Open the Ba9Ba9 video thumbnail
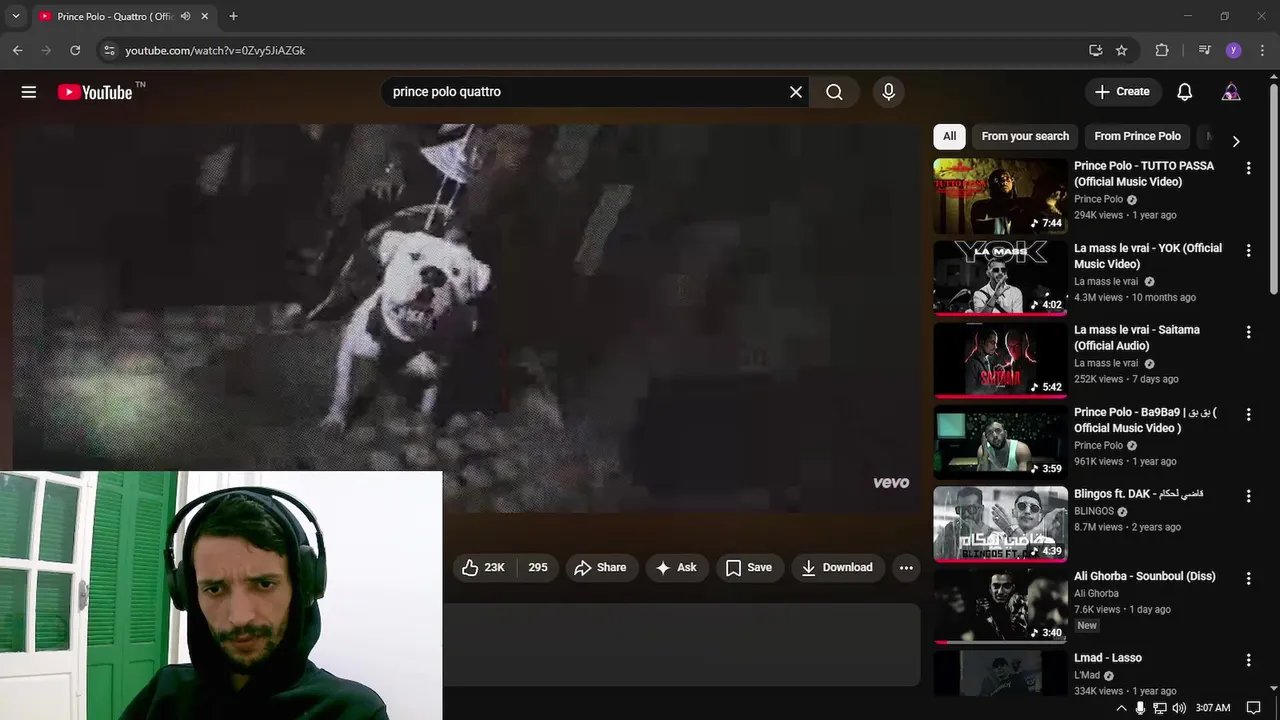This screenshot has width=1280, height=720. pos(1000,442)
